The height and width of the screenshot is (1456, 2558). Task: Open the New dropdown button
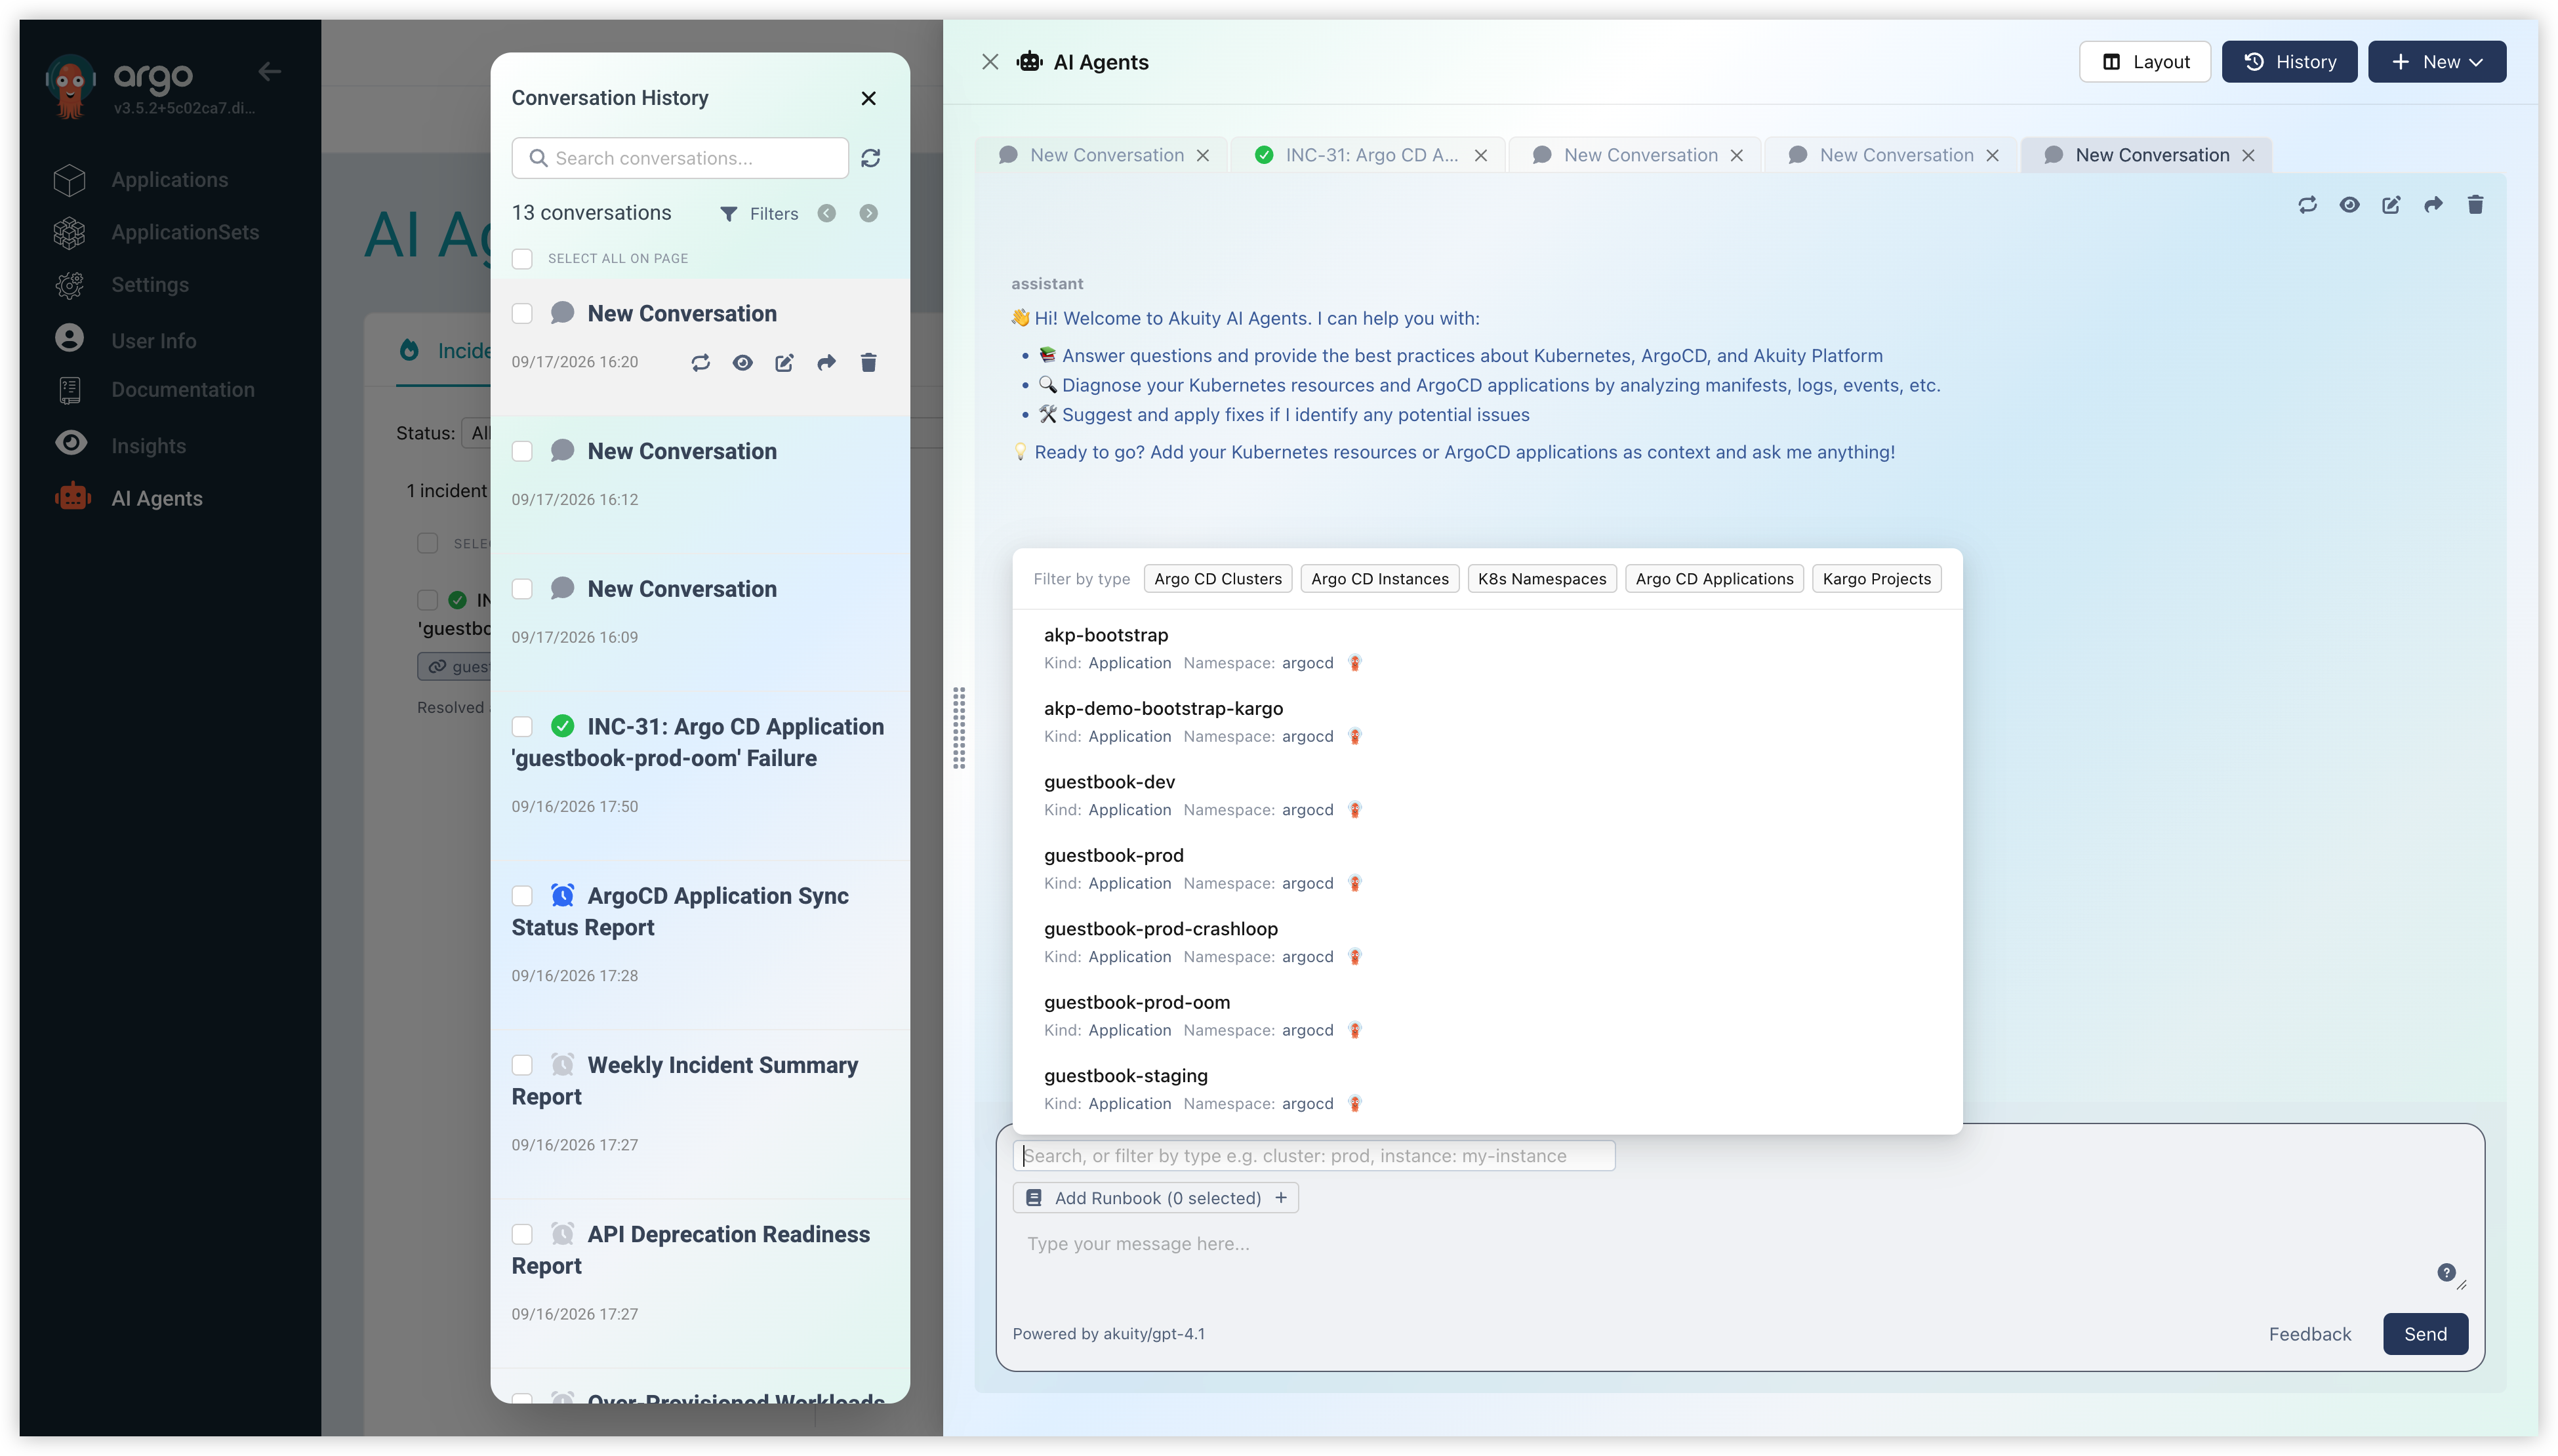[2436, 62]
